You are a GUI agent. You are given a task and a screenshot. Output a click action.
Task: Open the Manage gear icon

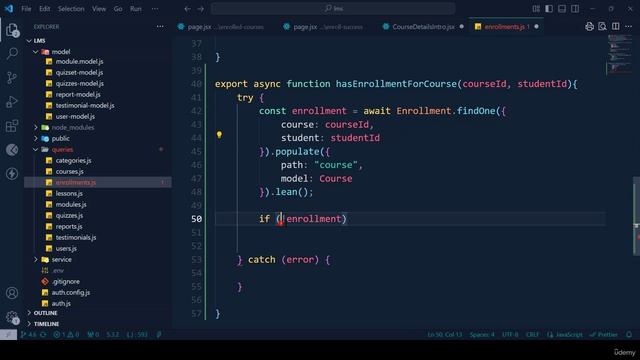pos(12,317)
